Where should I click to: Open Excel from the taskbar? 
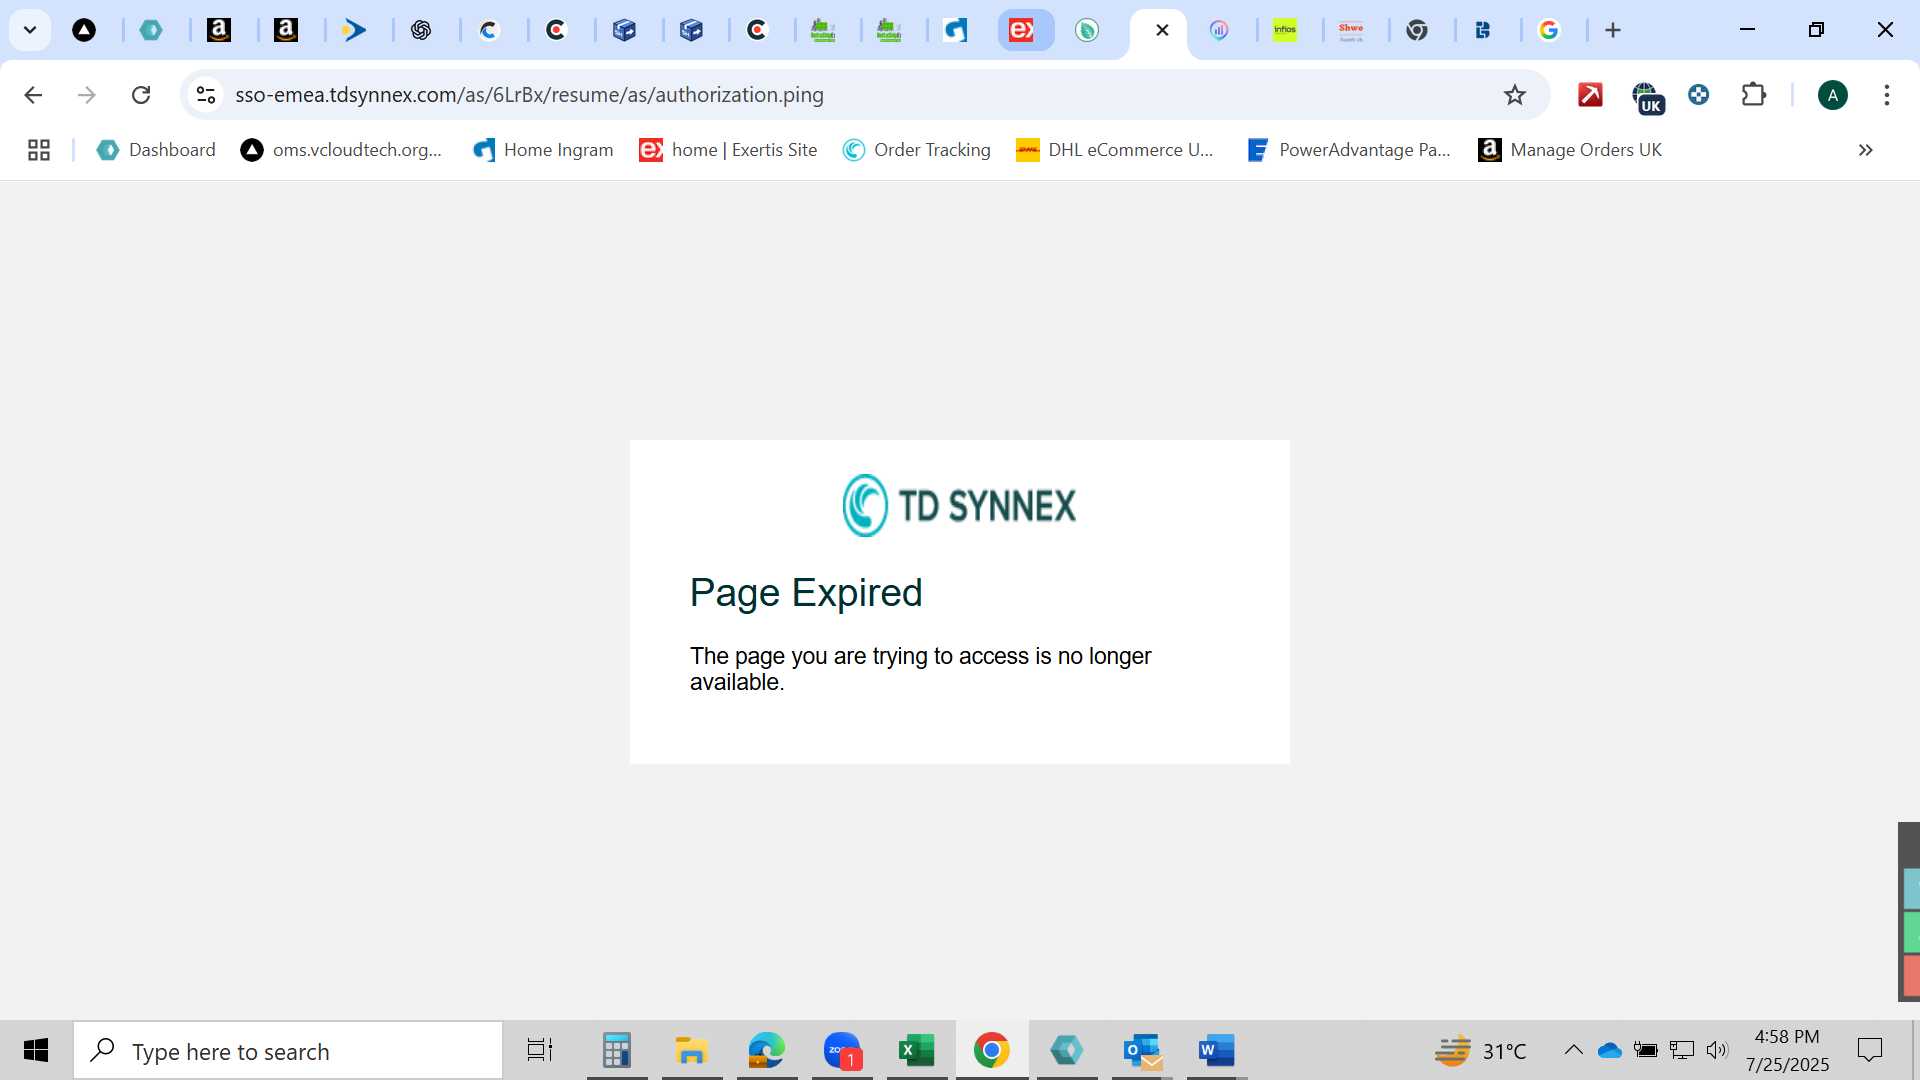(917, 1051)
